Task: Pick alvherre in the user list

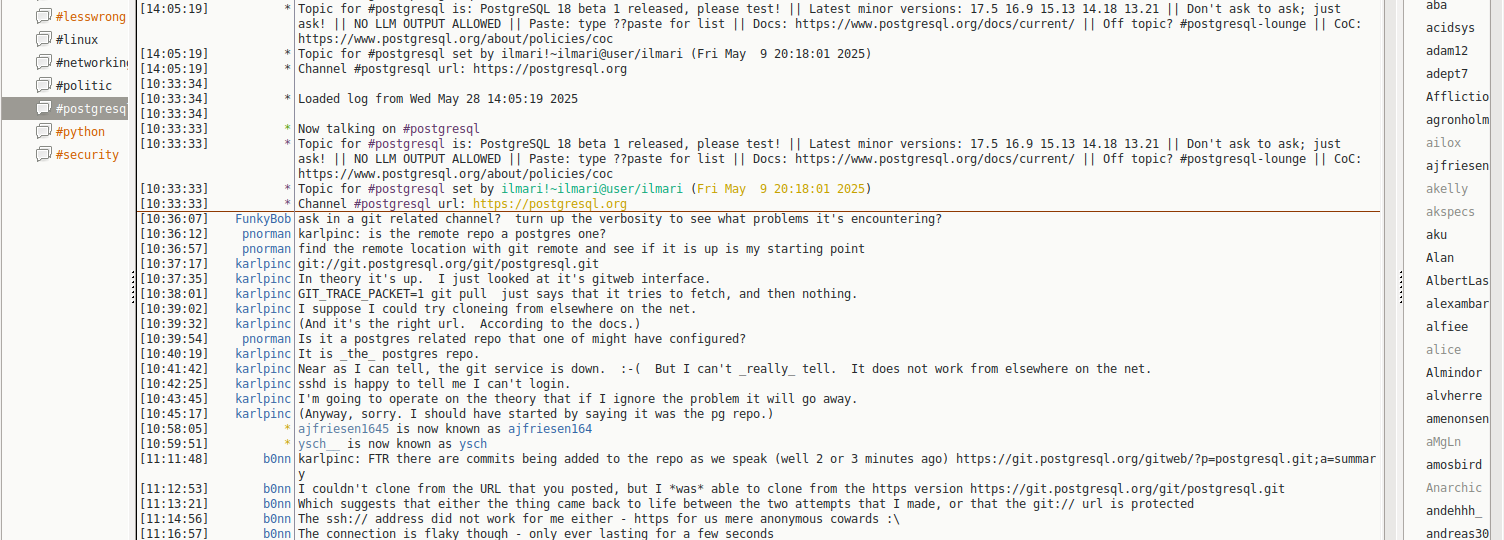Action: coord(1453,396)
